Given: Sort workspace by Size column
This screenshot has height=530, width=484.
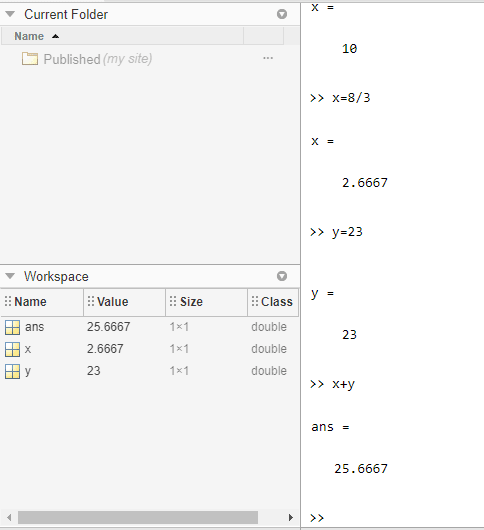Looking at the screenshot, I should point(207,302).
